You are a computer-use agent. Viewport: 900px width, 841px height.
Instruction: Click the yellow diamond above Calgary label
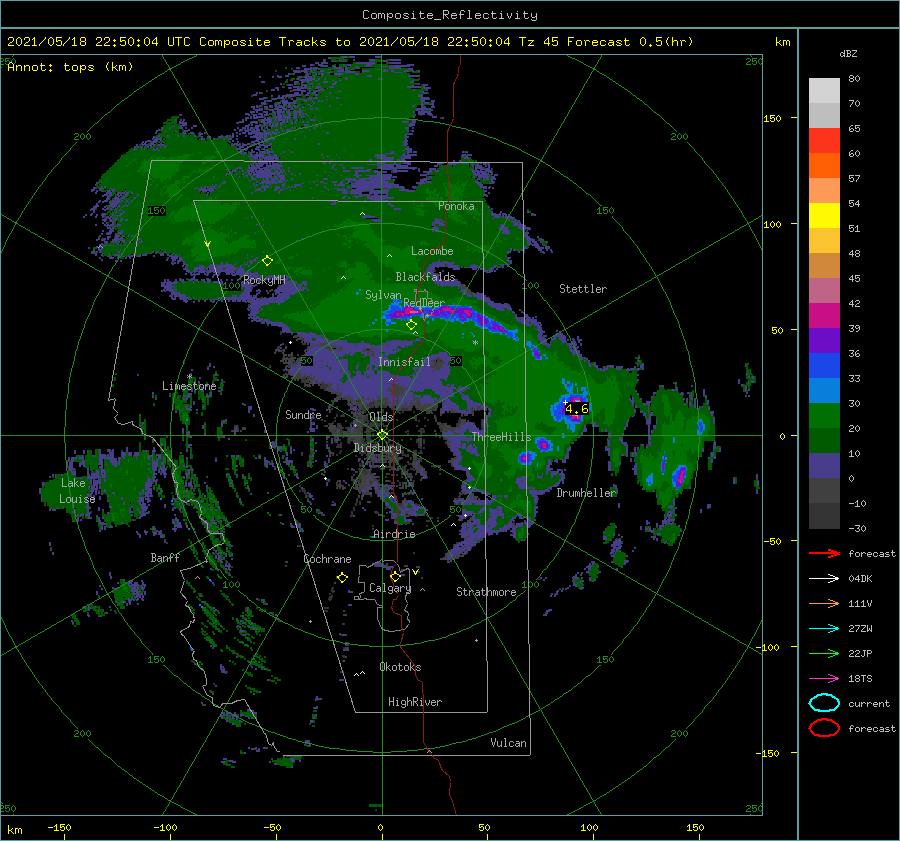395,576
